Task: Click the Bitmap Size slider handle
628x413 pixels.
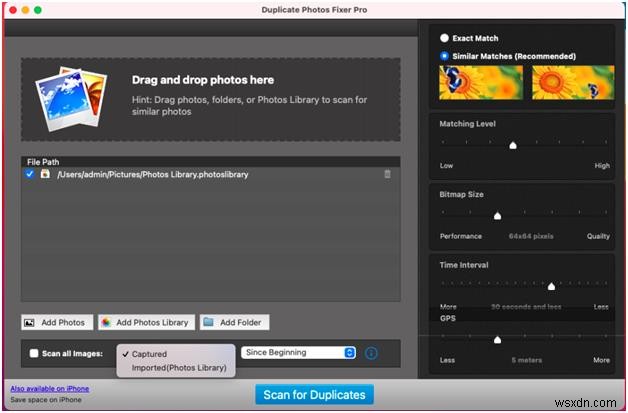Action: pos(497,216)
